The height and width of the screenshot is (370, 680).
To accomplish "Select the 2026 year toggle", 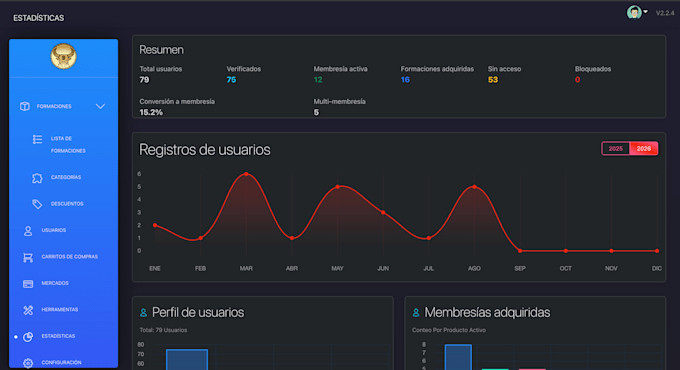I will tap(644, 148).
